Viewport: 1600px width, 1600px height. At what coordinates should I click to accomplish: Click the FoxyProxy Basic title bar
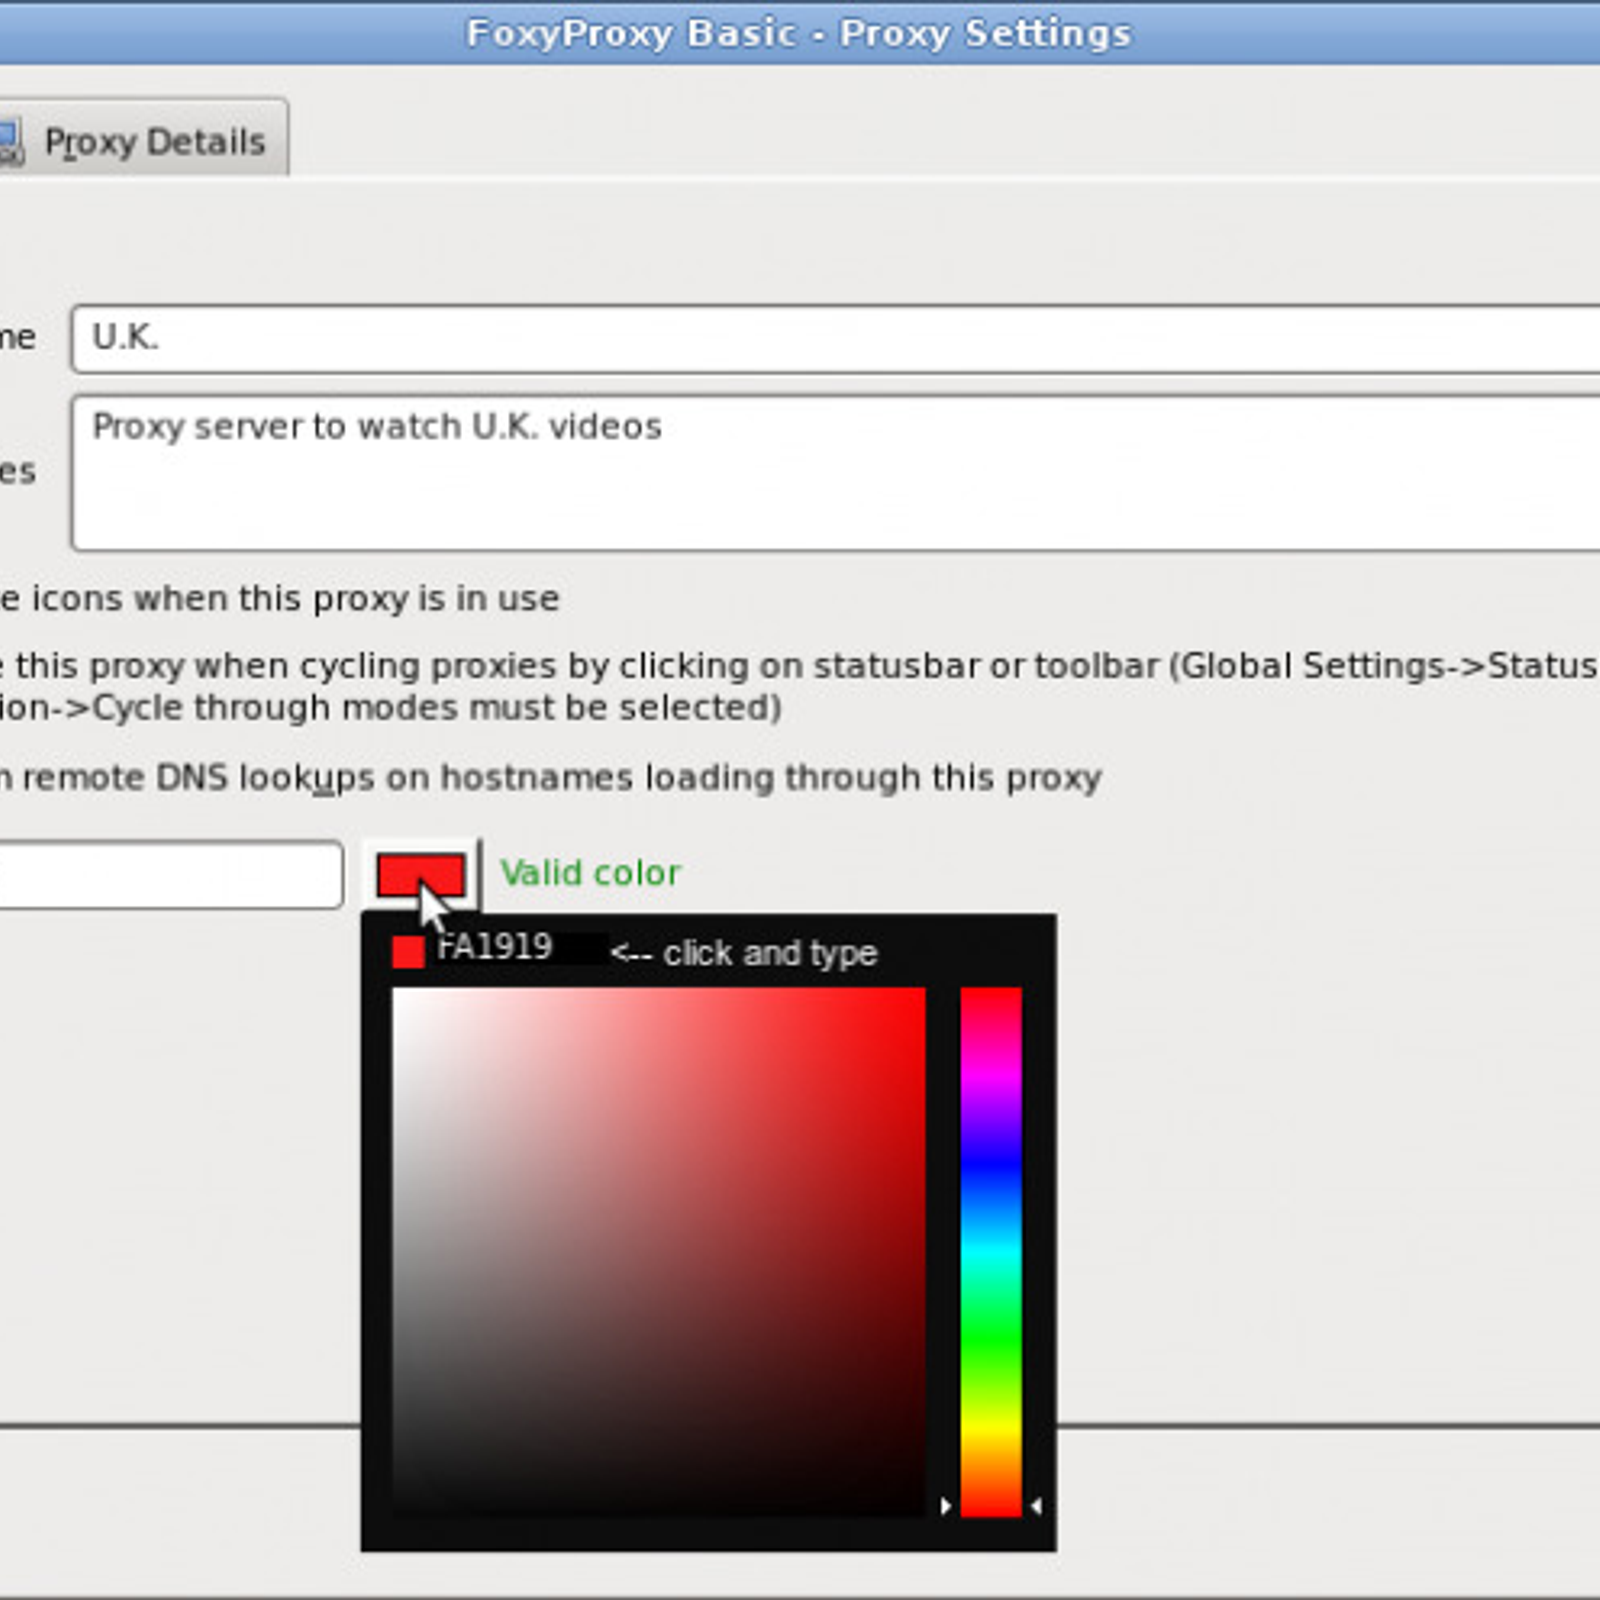click(x=800, y=33)
